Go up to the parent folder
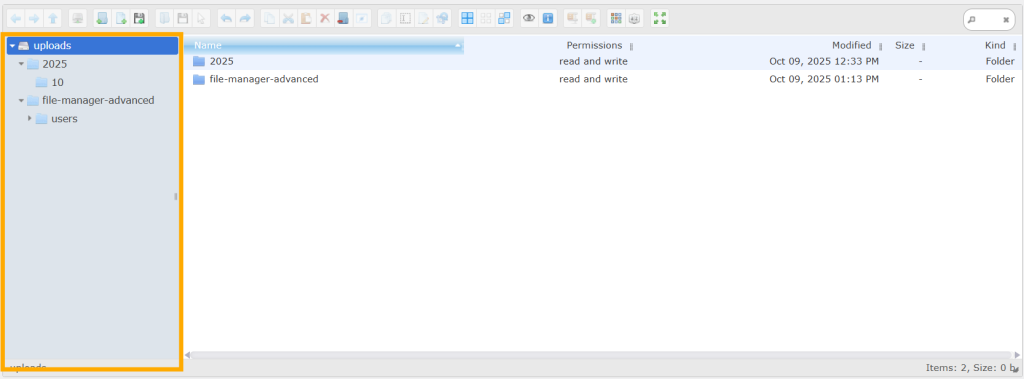The width and height of the screenshot is (1024, 379). (x=53, y=19)
